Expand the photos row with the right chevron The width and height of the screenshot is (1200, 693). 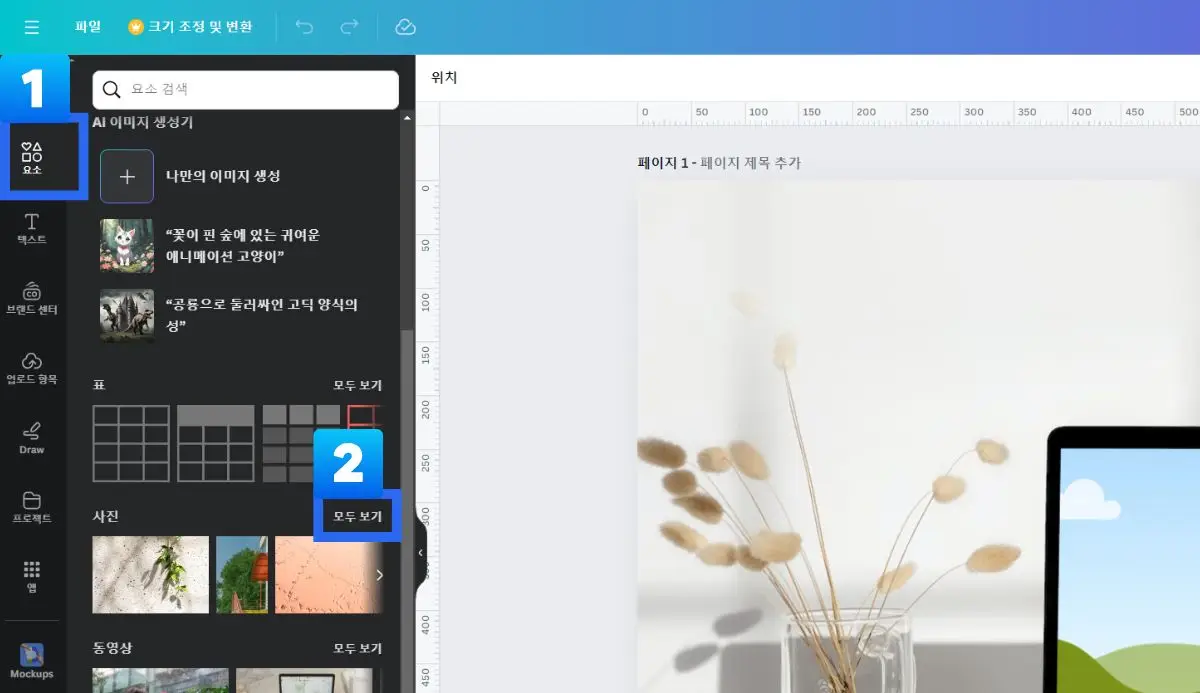tap(380, 574)
